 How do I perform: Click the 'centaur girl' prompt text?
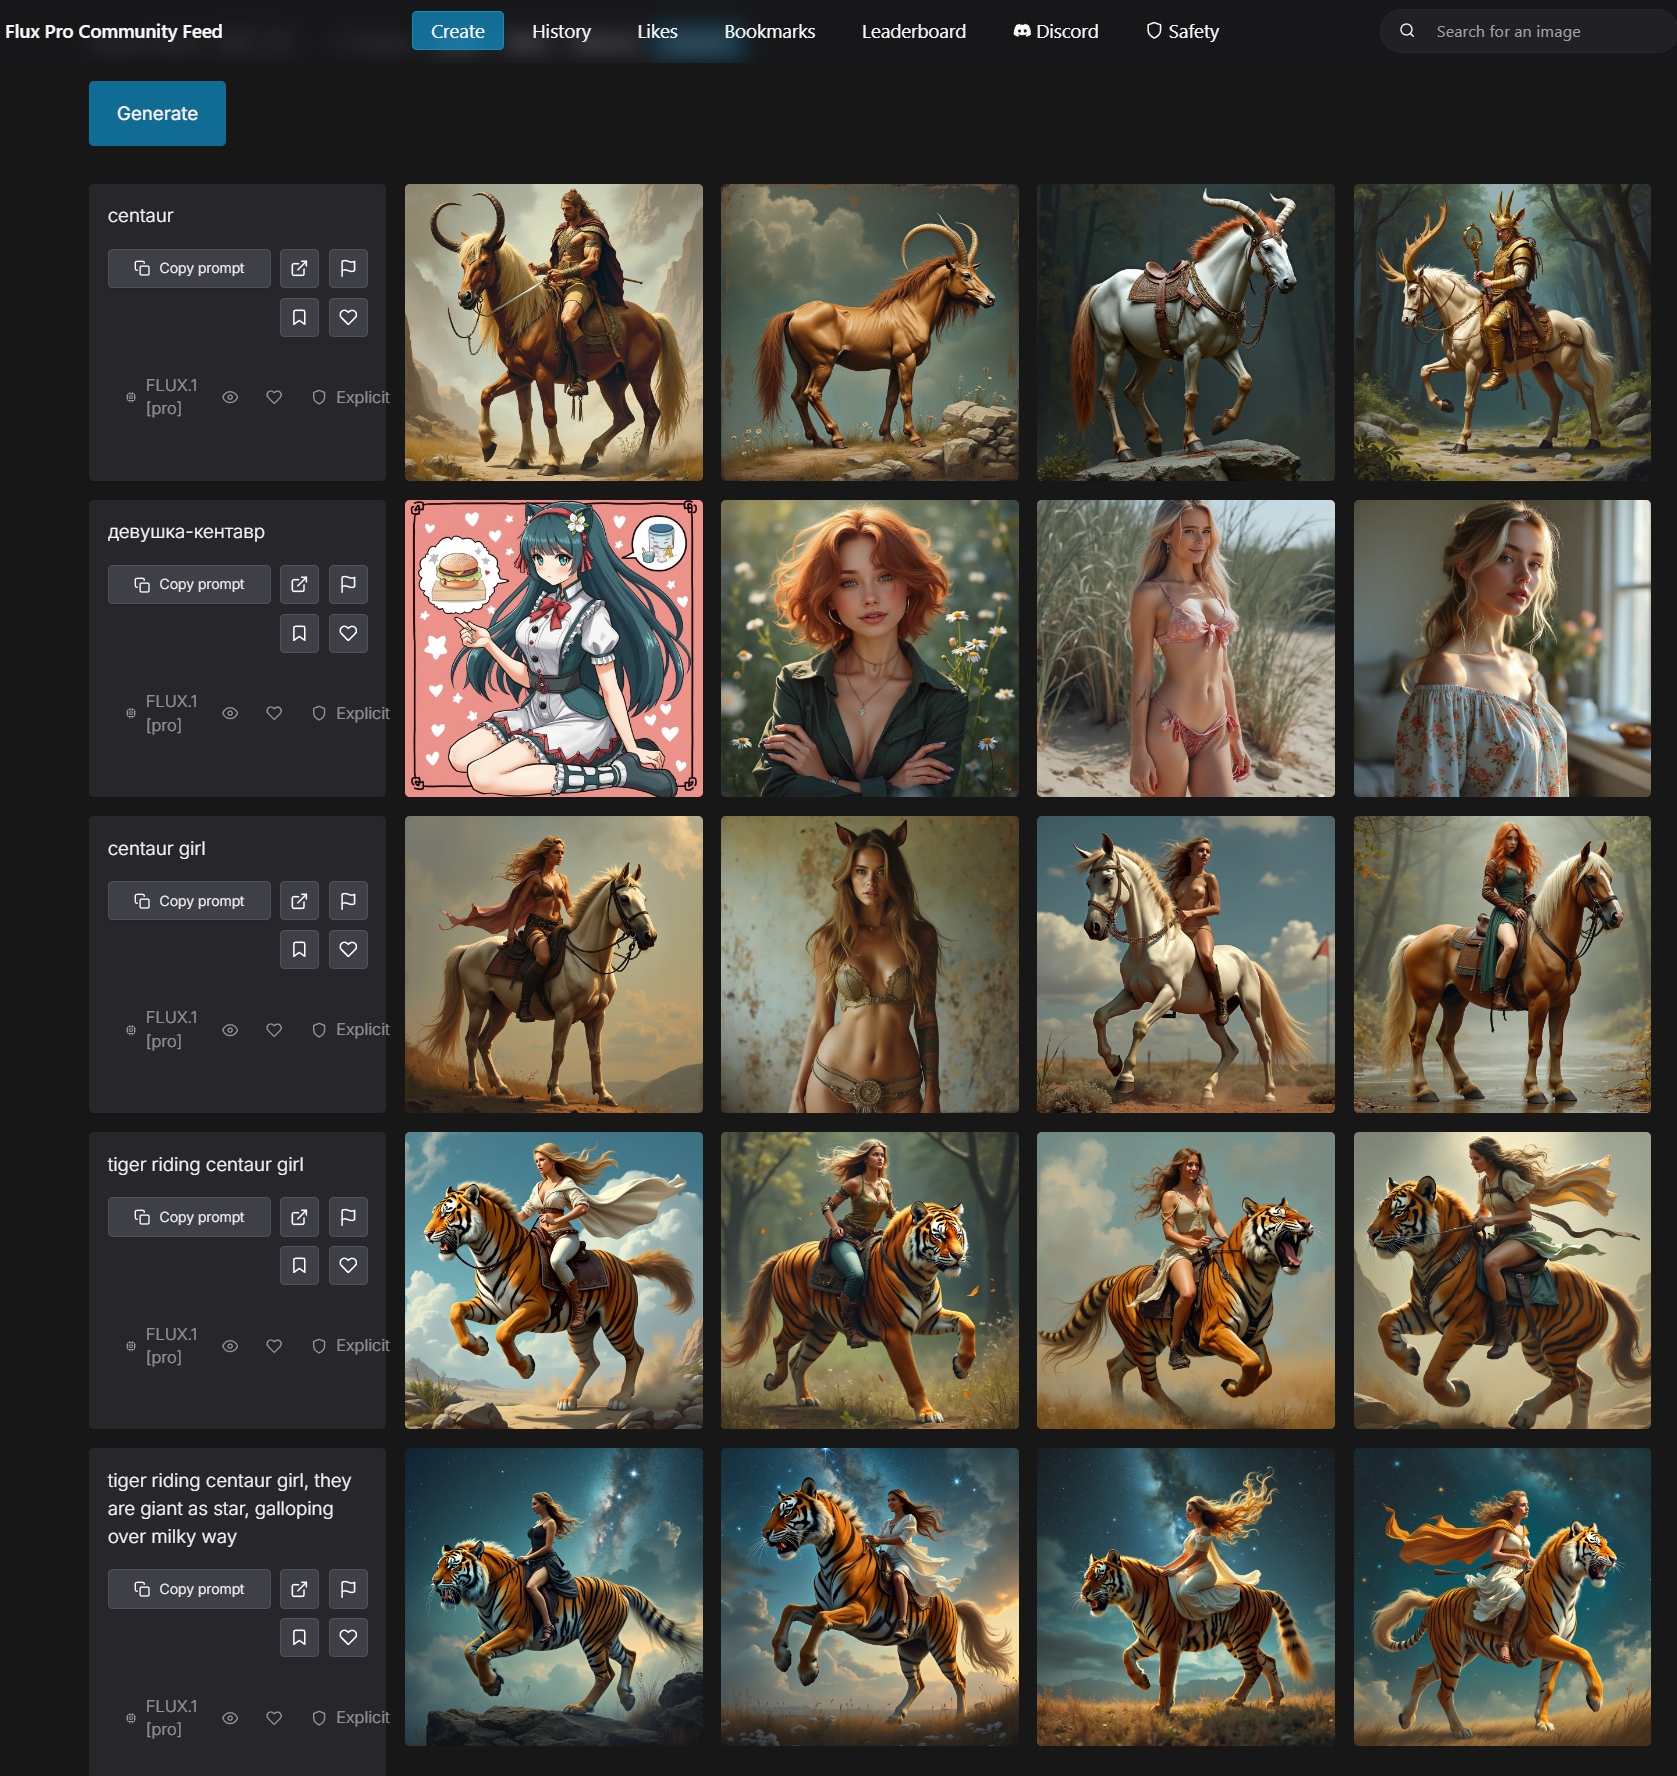pyautogui.click(x=157, y=848)
